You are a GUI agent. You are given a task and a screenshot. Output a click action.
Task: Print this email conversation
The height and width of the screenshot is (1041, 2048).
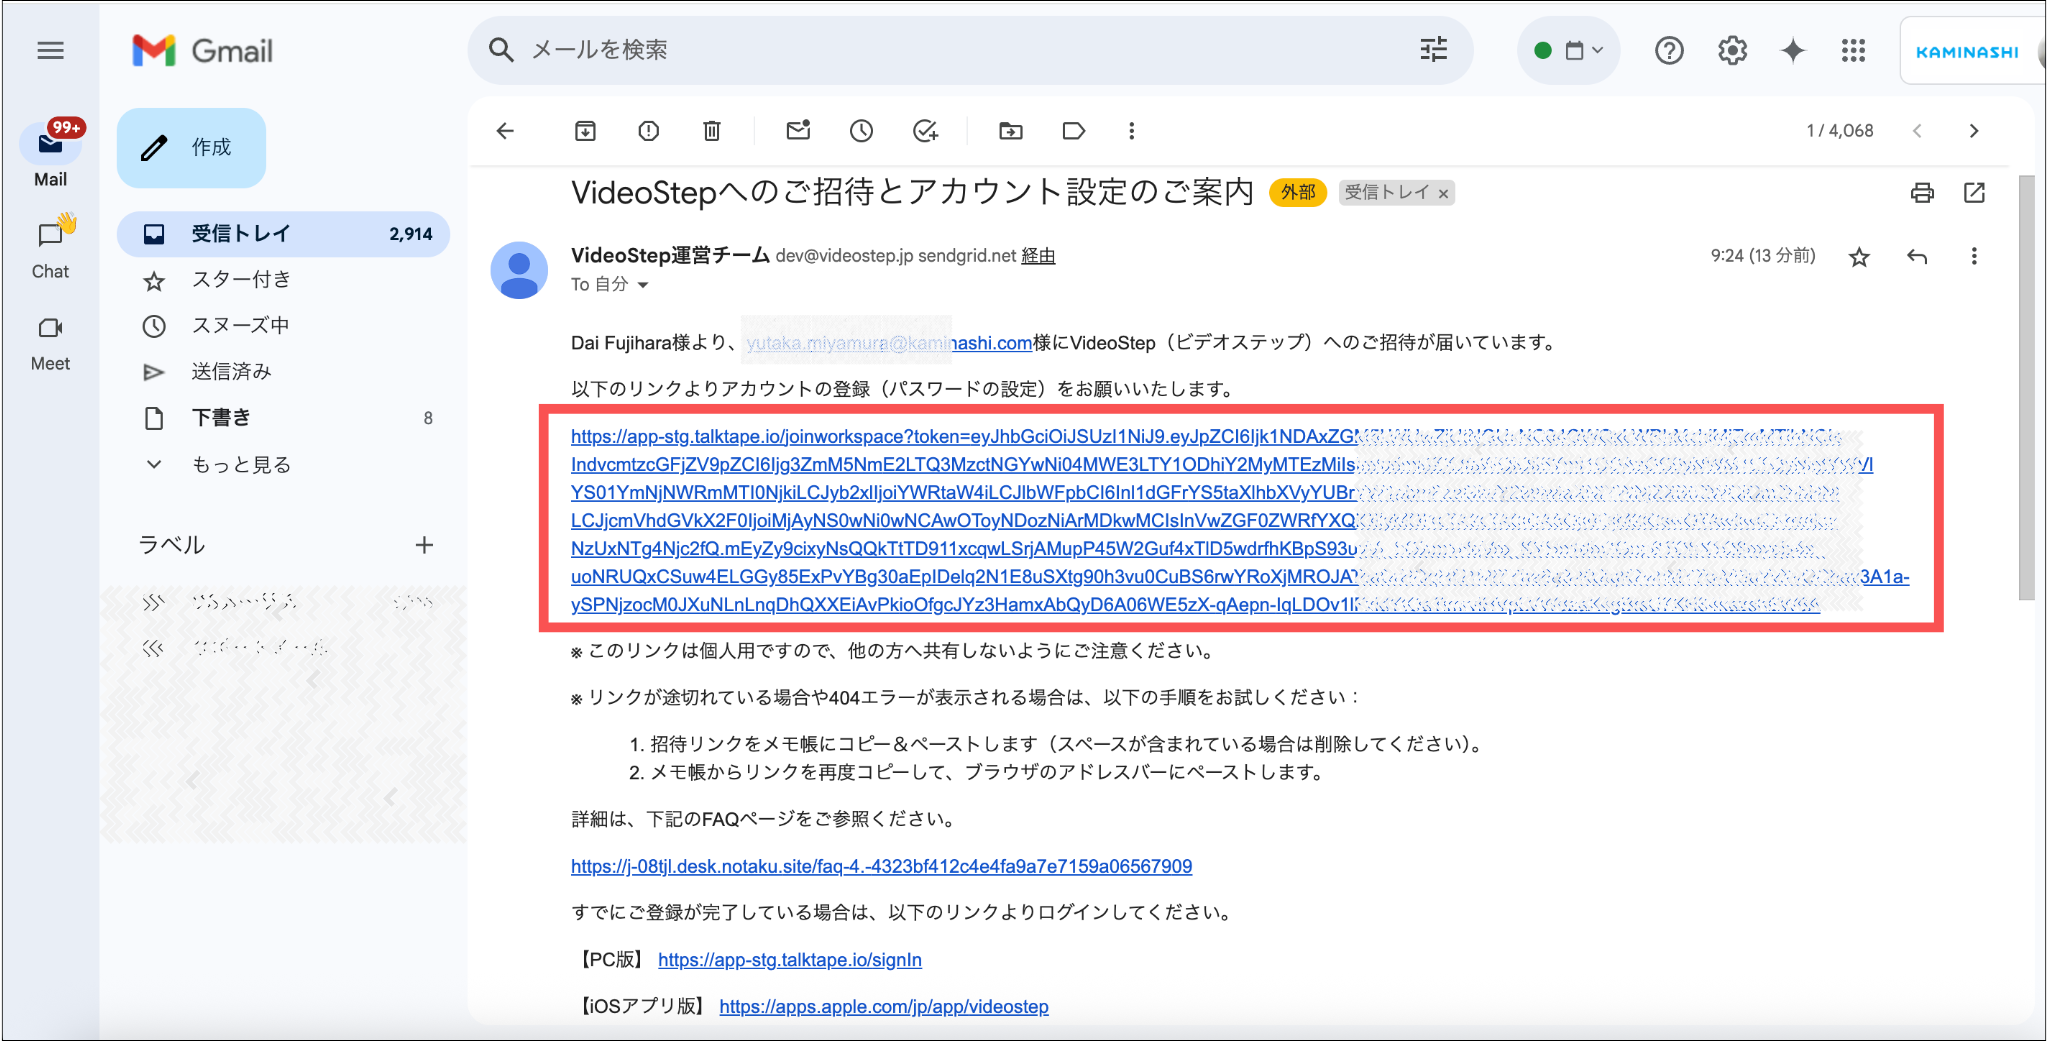click(1922, 193)
